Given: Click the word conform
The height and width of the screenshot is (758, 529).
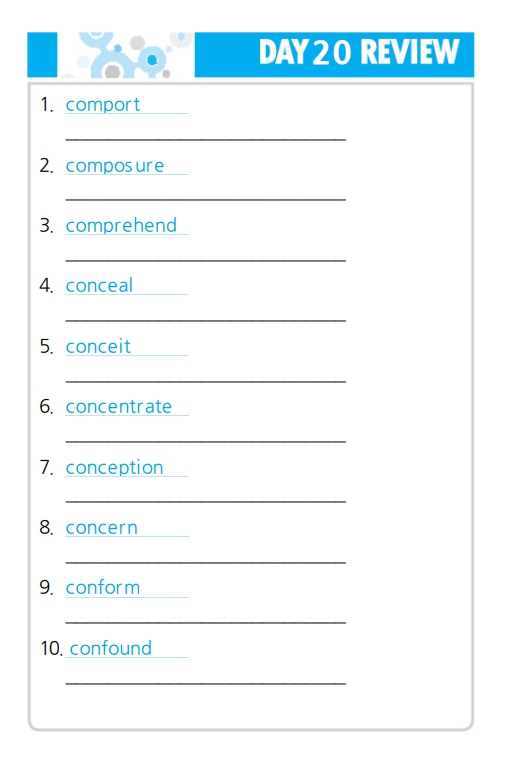Looking at the screenshot, I should 103,588.
